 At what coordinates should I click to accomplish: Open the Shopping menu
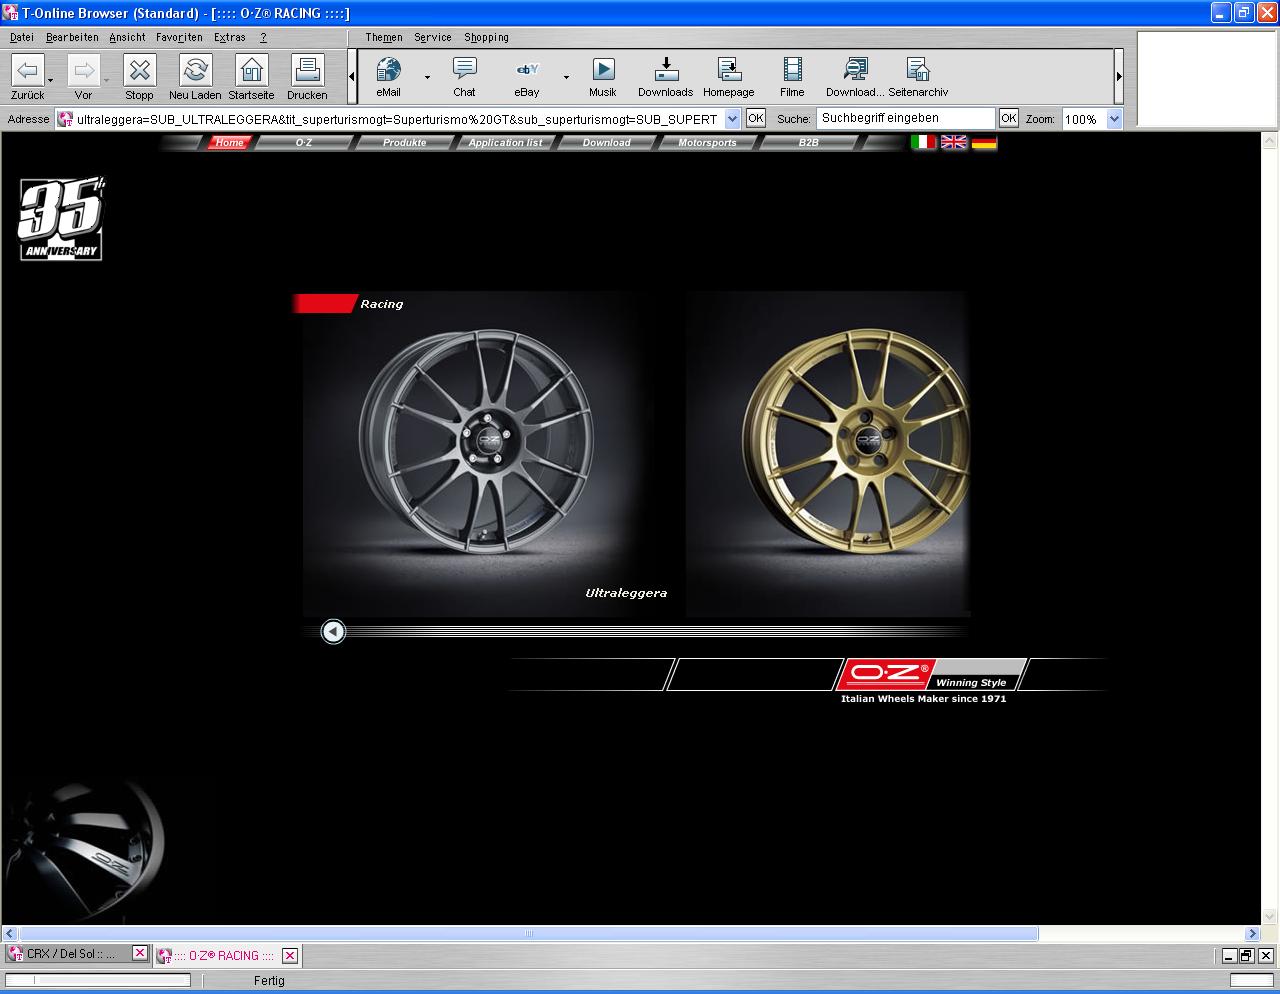click(487, 37)
